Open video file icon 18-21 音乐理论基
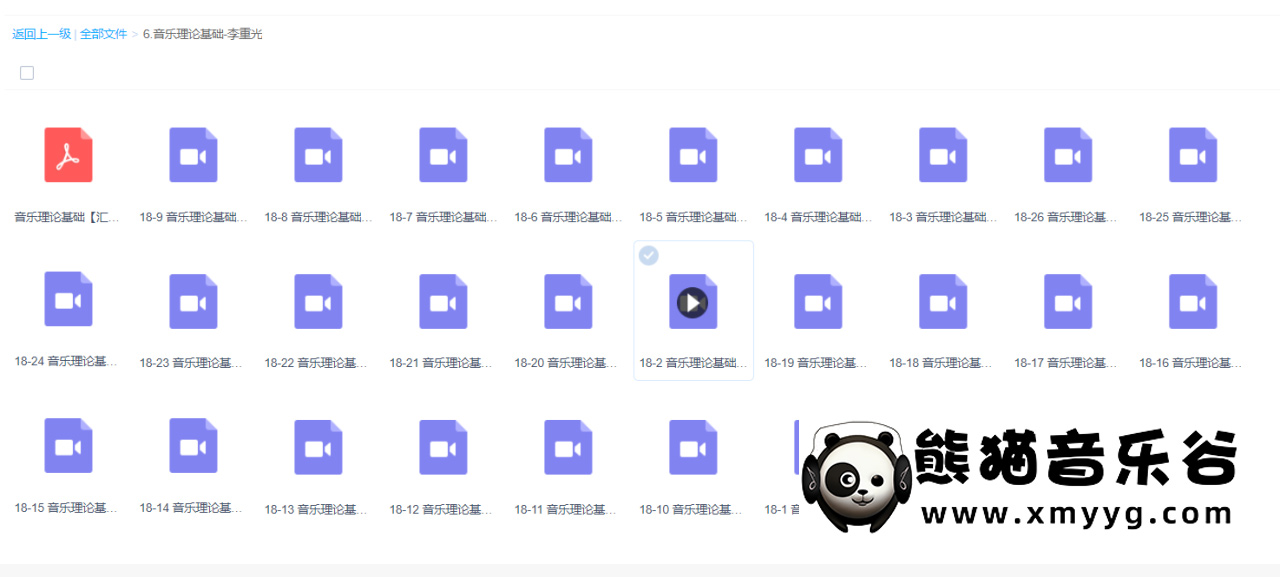 [x=443, y=301]
